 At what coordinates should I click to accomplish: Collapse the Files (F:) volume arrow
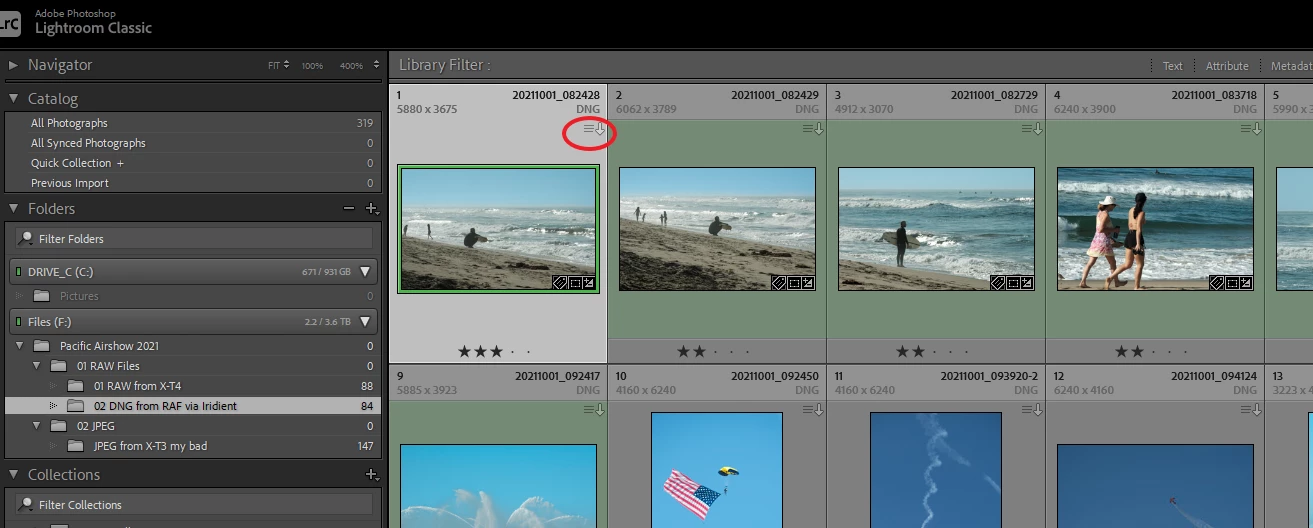(x=365, y=322)
